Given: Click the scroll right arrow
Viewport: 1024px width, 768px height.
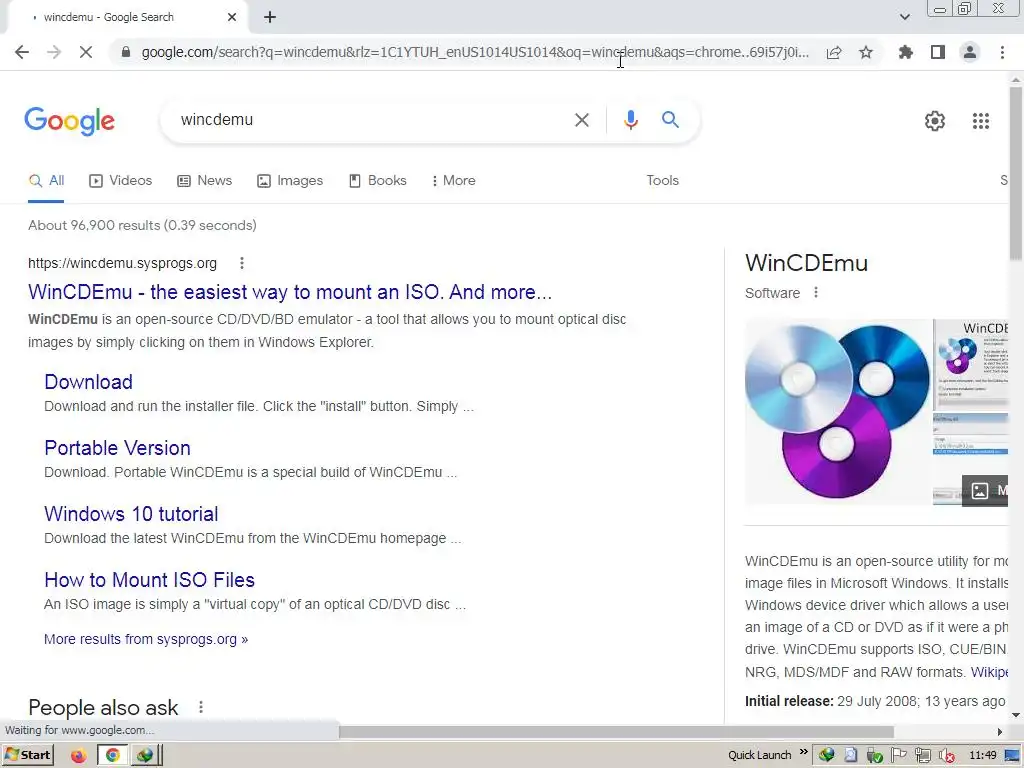Looking at the screenshot, I should [1000, 732].
